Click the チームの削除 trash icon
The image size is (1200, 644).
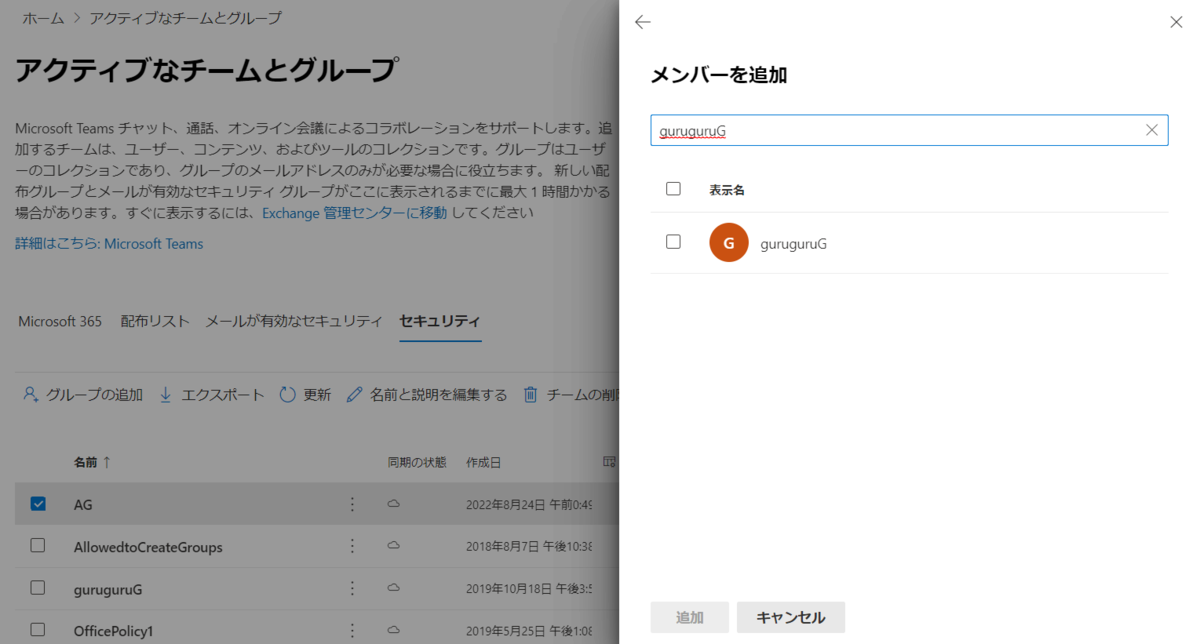pos(531,395)
